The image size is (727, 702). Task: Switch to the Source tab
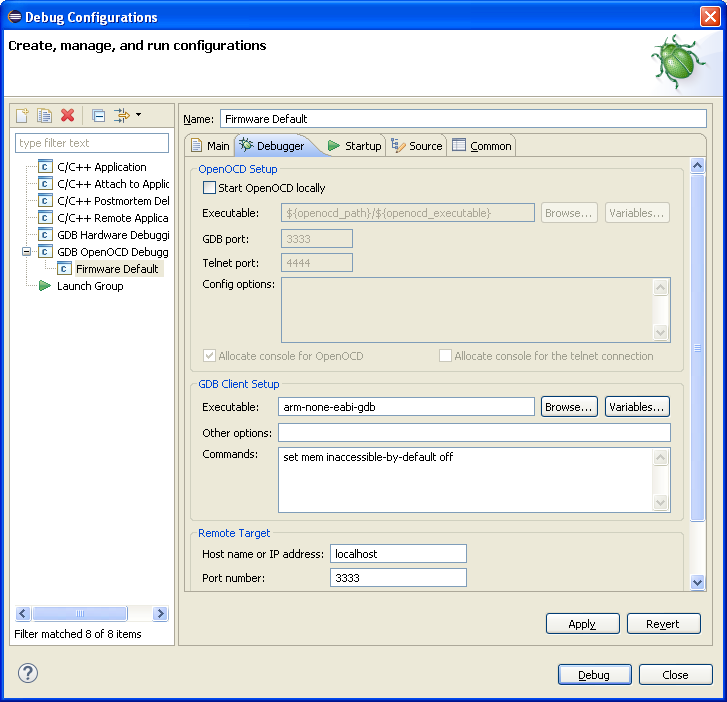tap(416, 146)
